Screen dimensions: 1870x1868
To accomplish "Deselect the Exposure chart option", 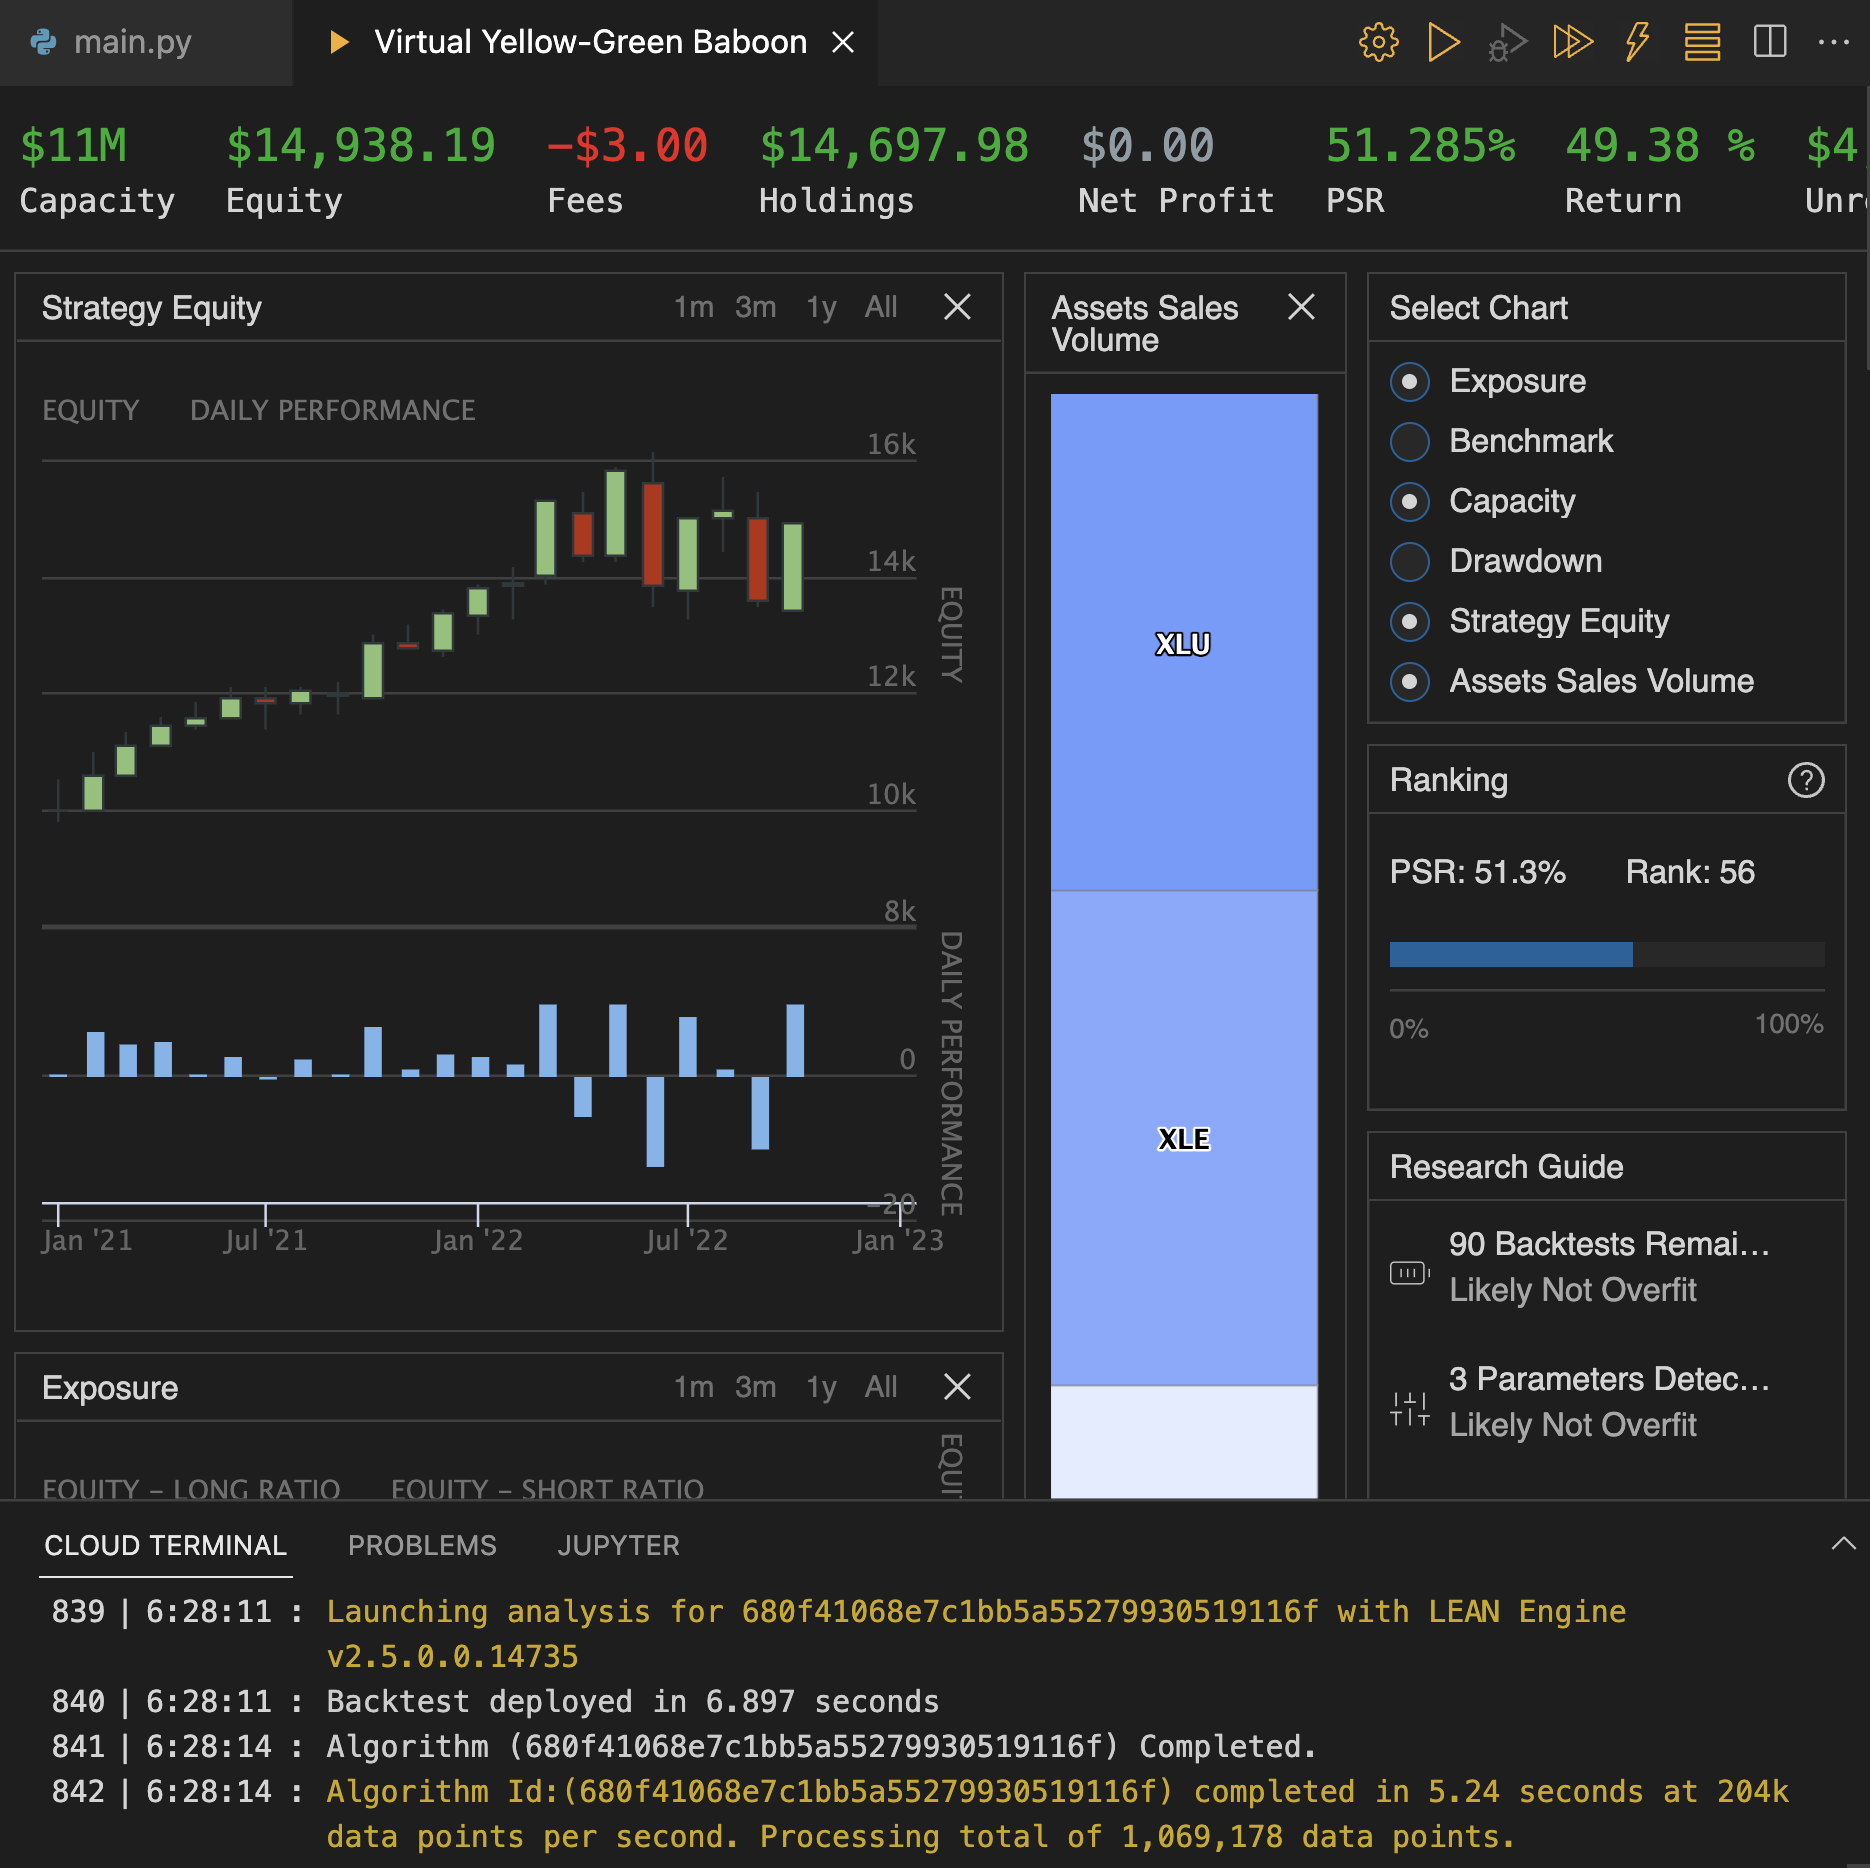I will (1410, 381).
